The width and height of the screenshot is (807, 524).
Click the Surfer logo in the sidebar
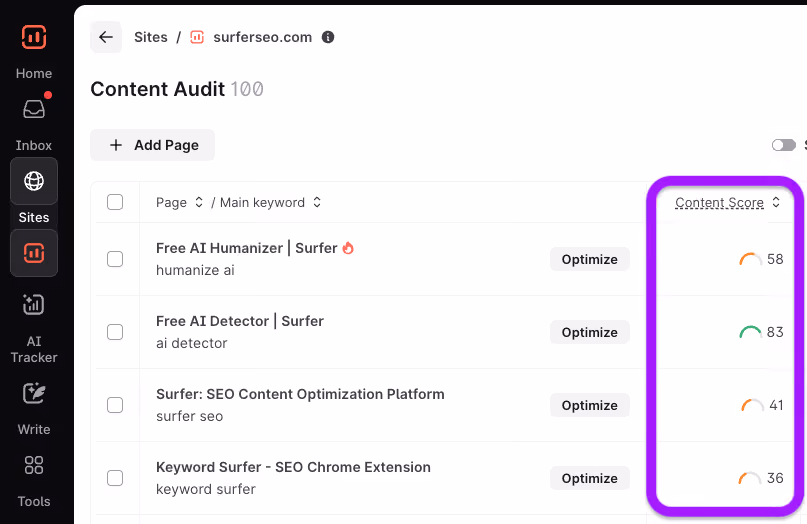[x=34, y=37]
